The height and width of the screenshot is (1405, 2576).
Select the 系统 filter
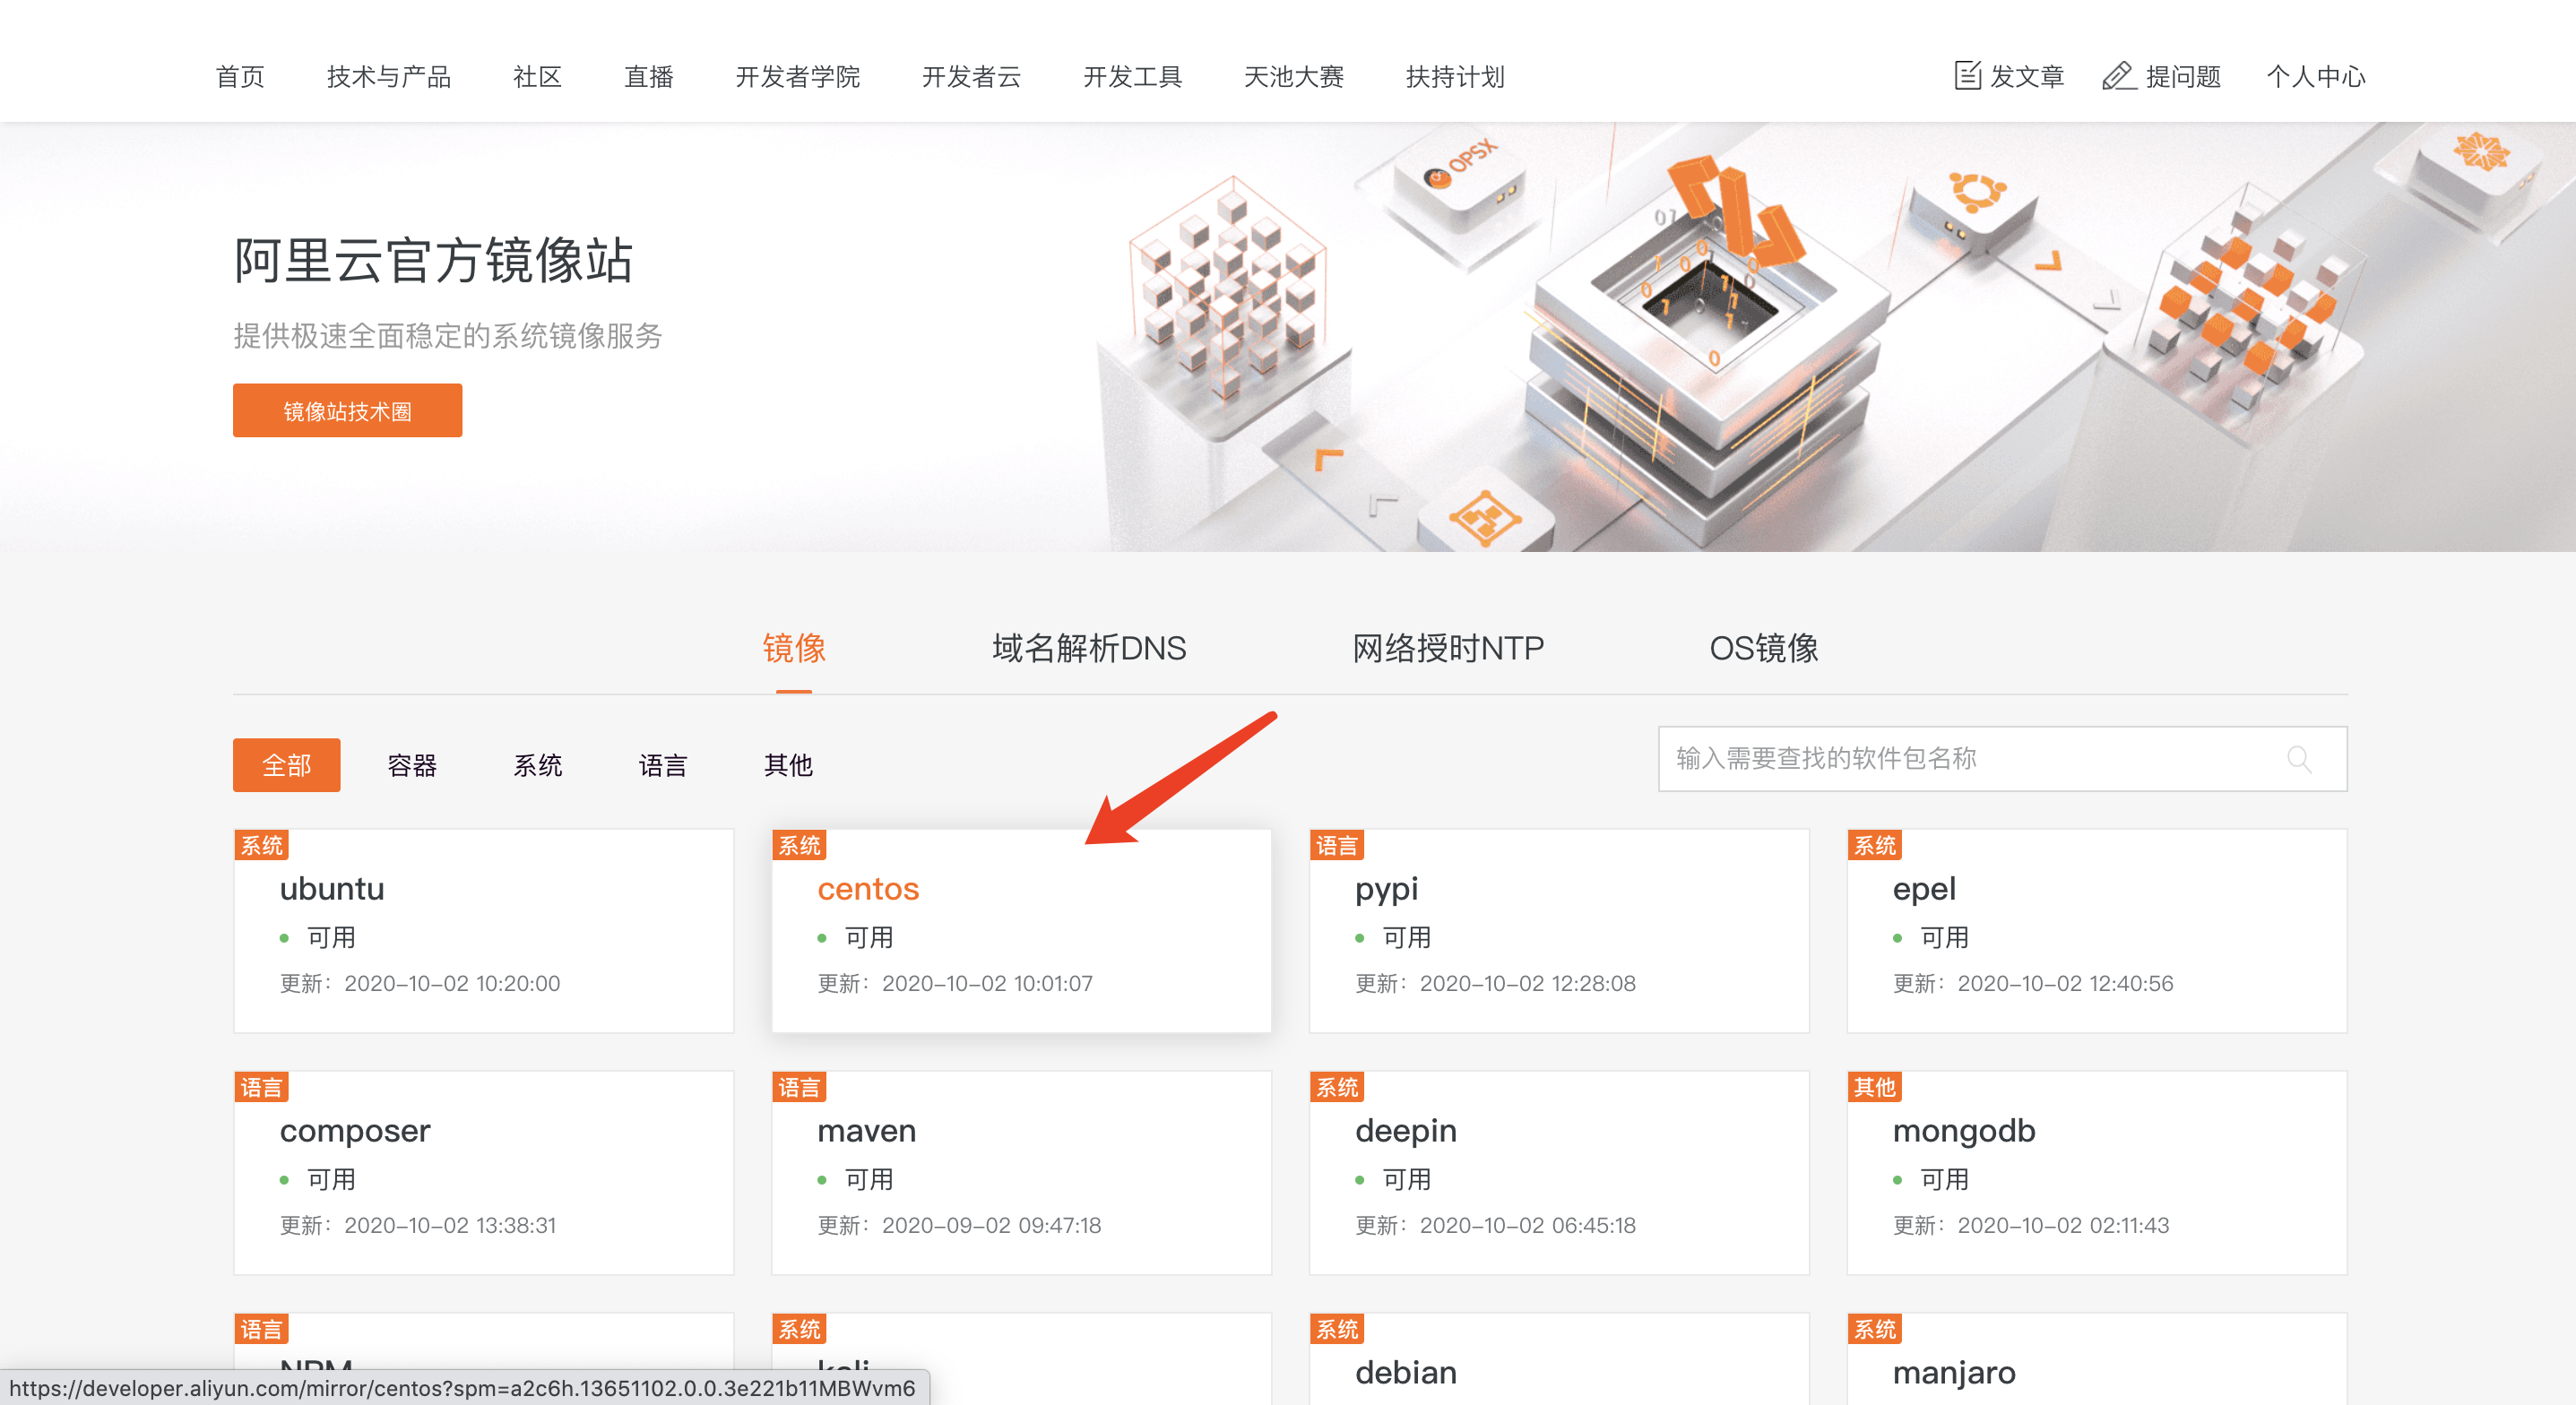click(538, 765)
